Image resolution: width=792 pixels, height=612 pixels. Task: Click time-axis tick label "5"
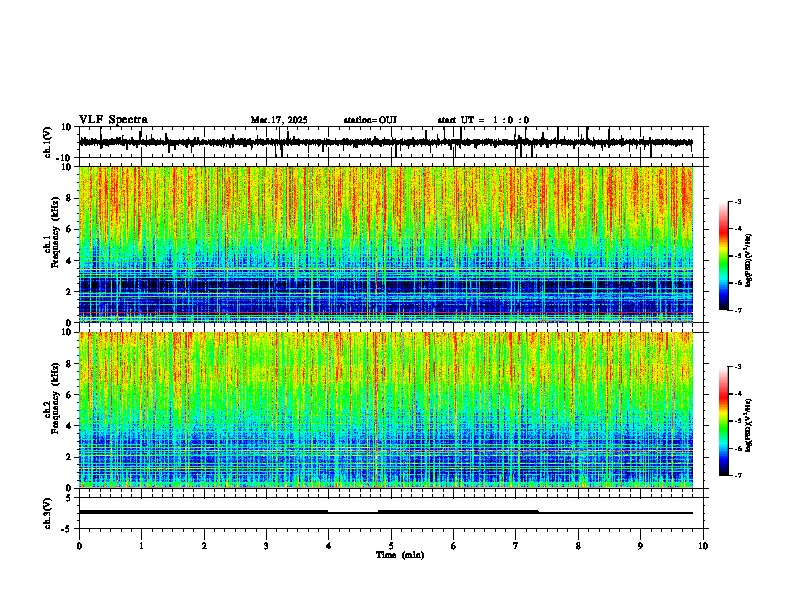[391, 546]
